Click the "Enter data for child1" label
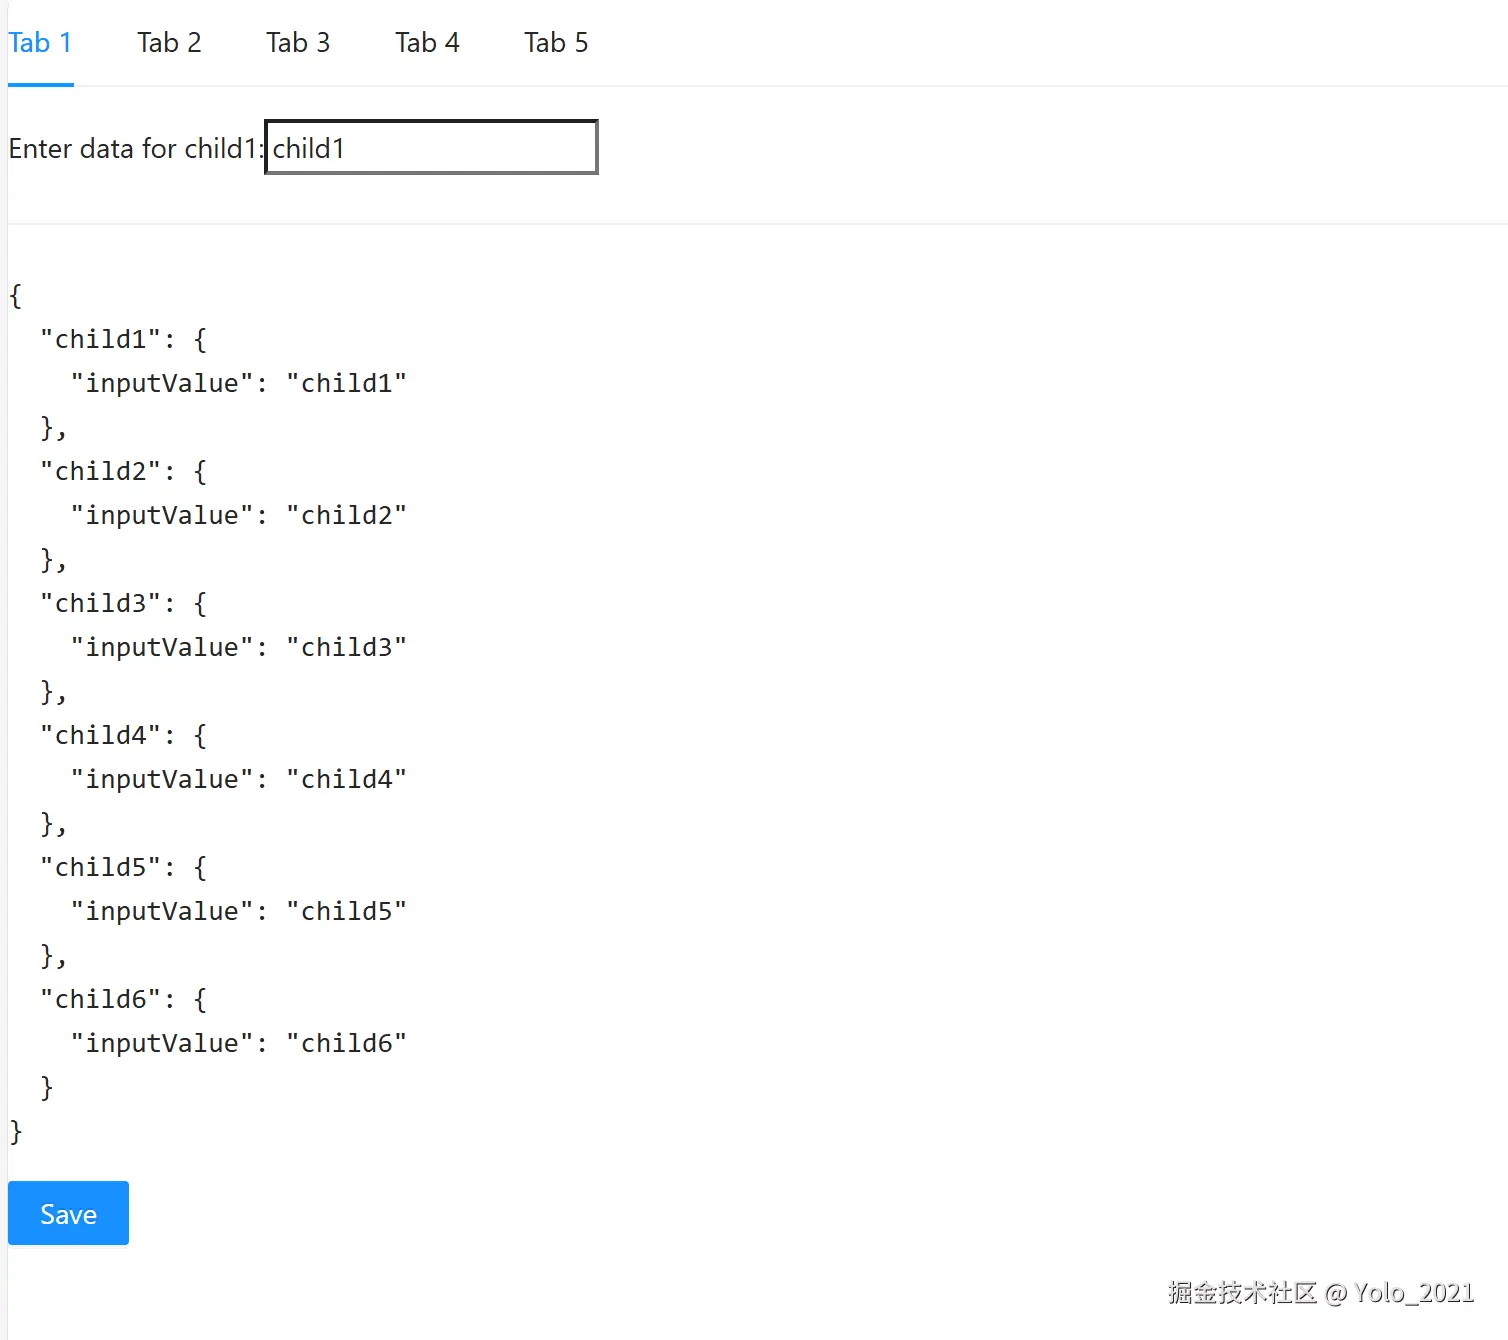1508x1340 pixels. click(134, 149)
